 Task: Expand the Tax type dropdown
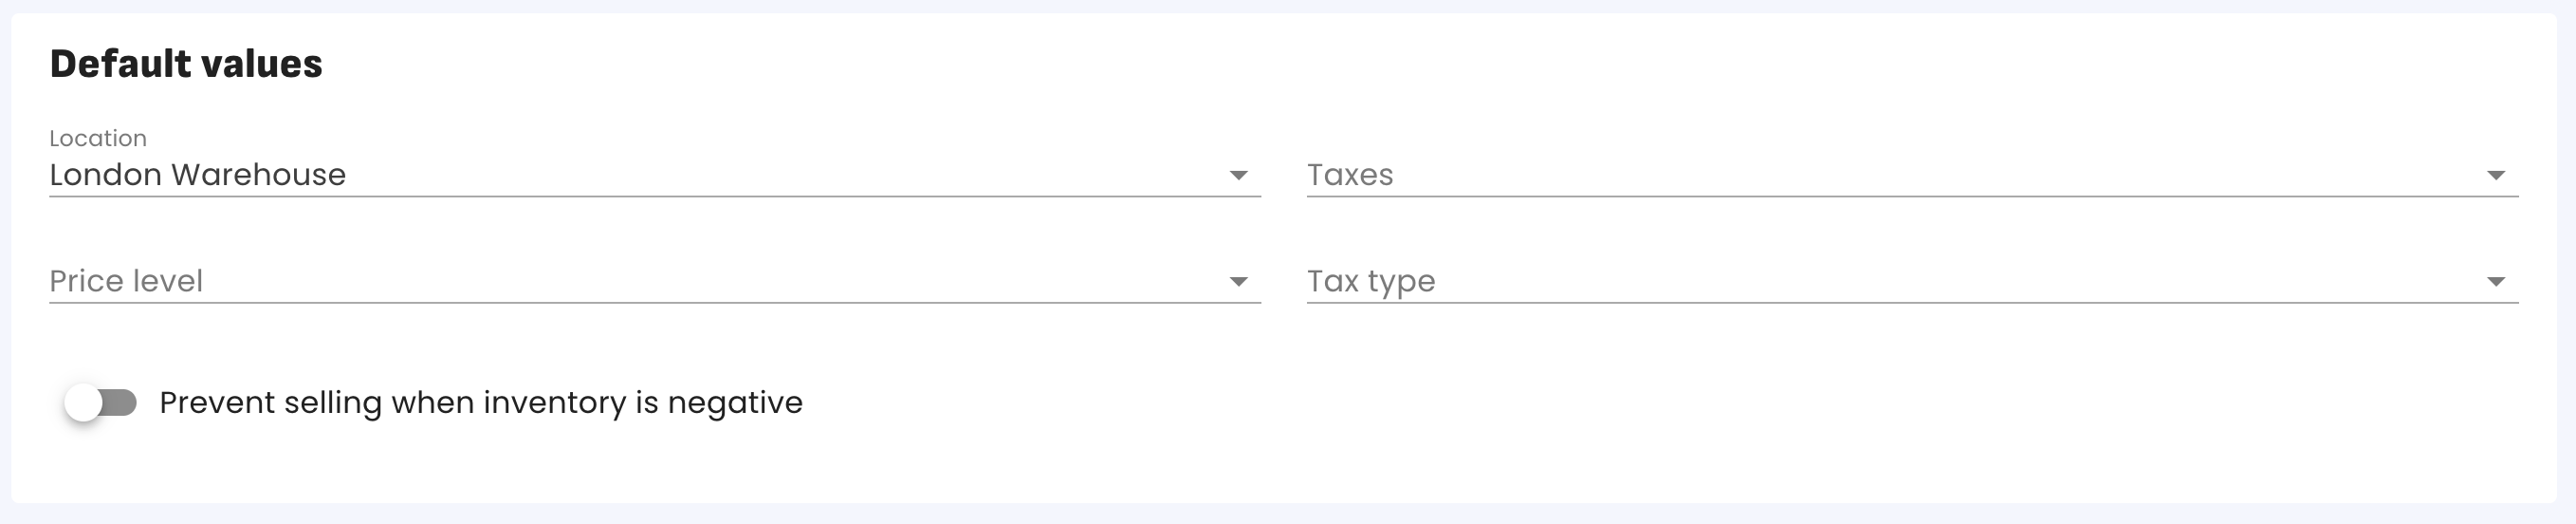point(1900,281)
